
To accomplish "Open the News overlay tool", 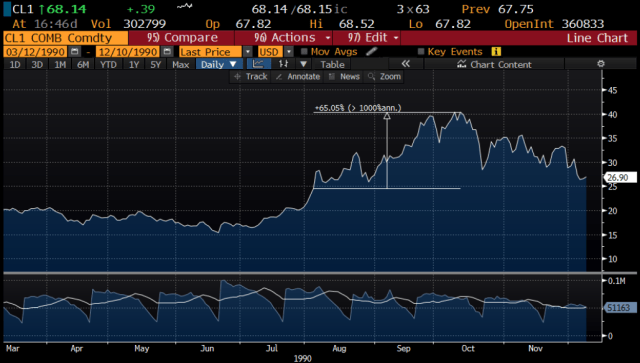I will pos(344,76).
